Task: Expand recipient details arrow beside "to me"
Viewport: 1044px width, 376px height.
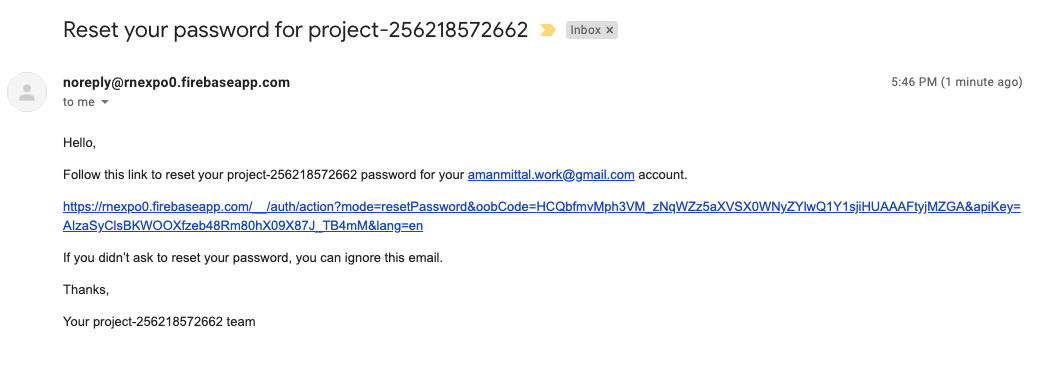Action: (105, 102)
